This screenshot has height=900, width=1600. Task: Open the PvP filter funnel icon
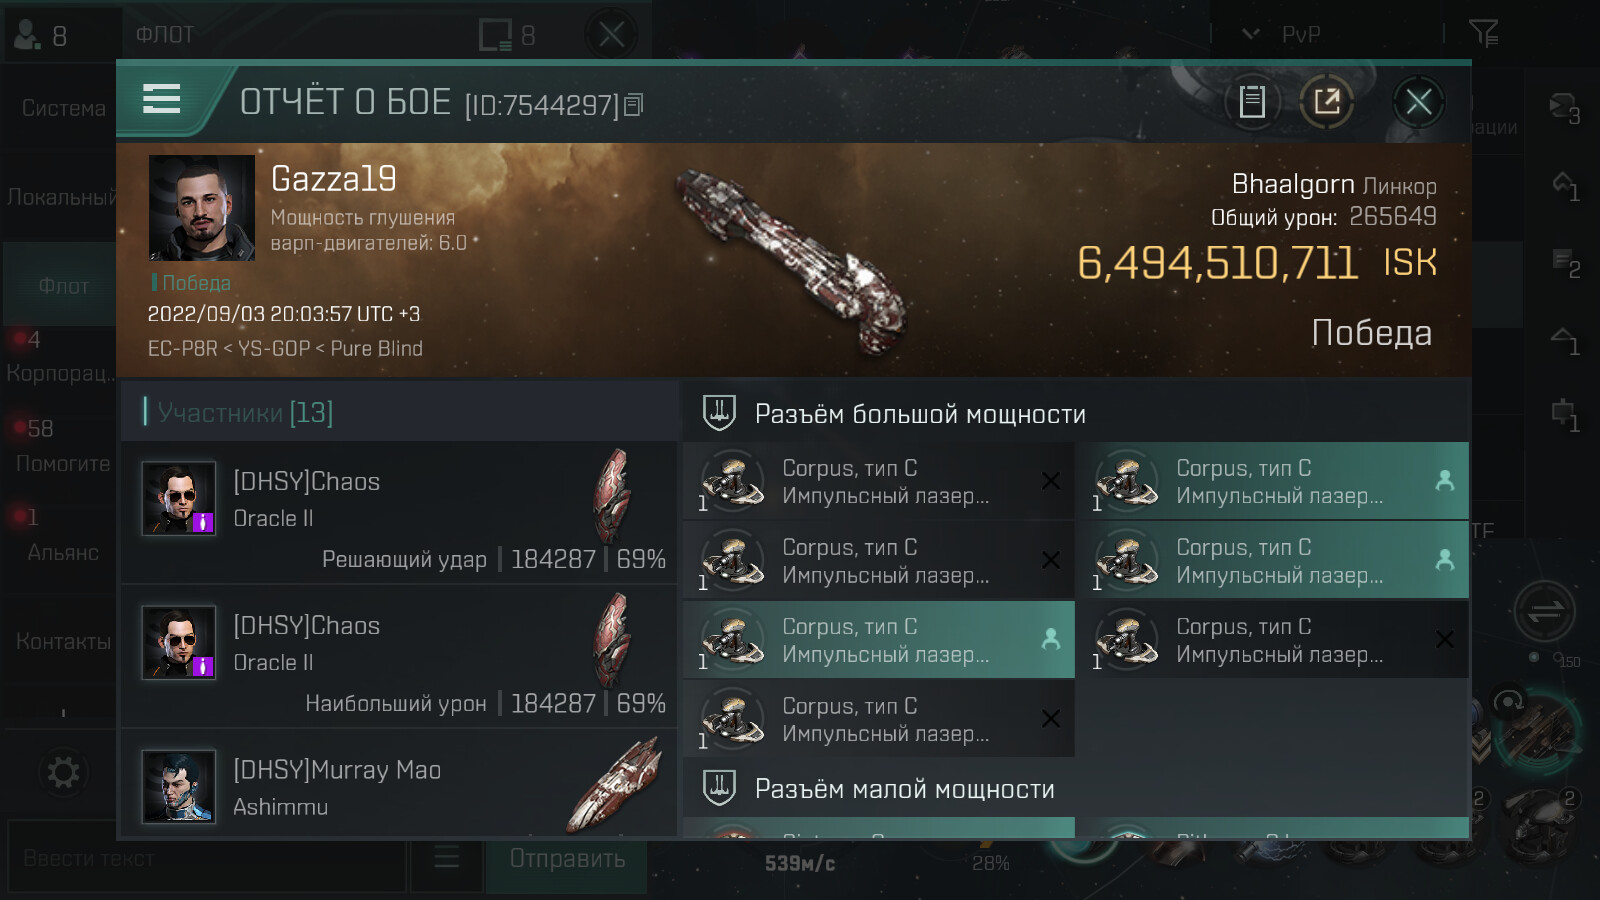click(x=1483, y=34)
